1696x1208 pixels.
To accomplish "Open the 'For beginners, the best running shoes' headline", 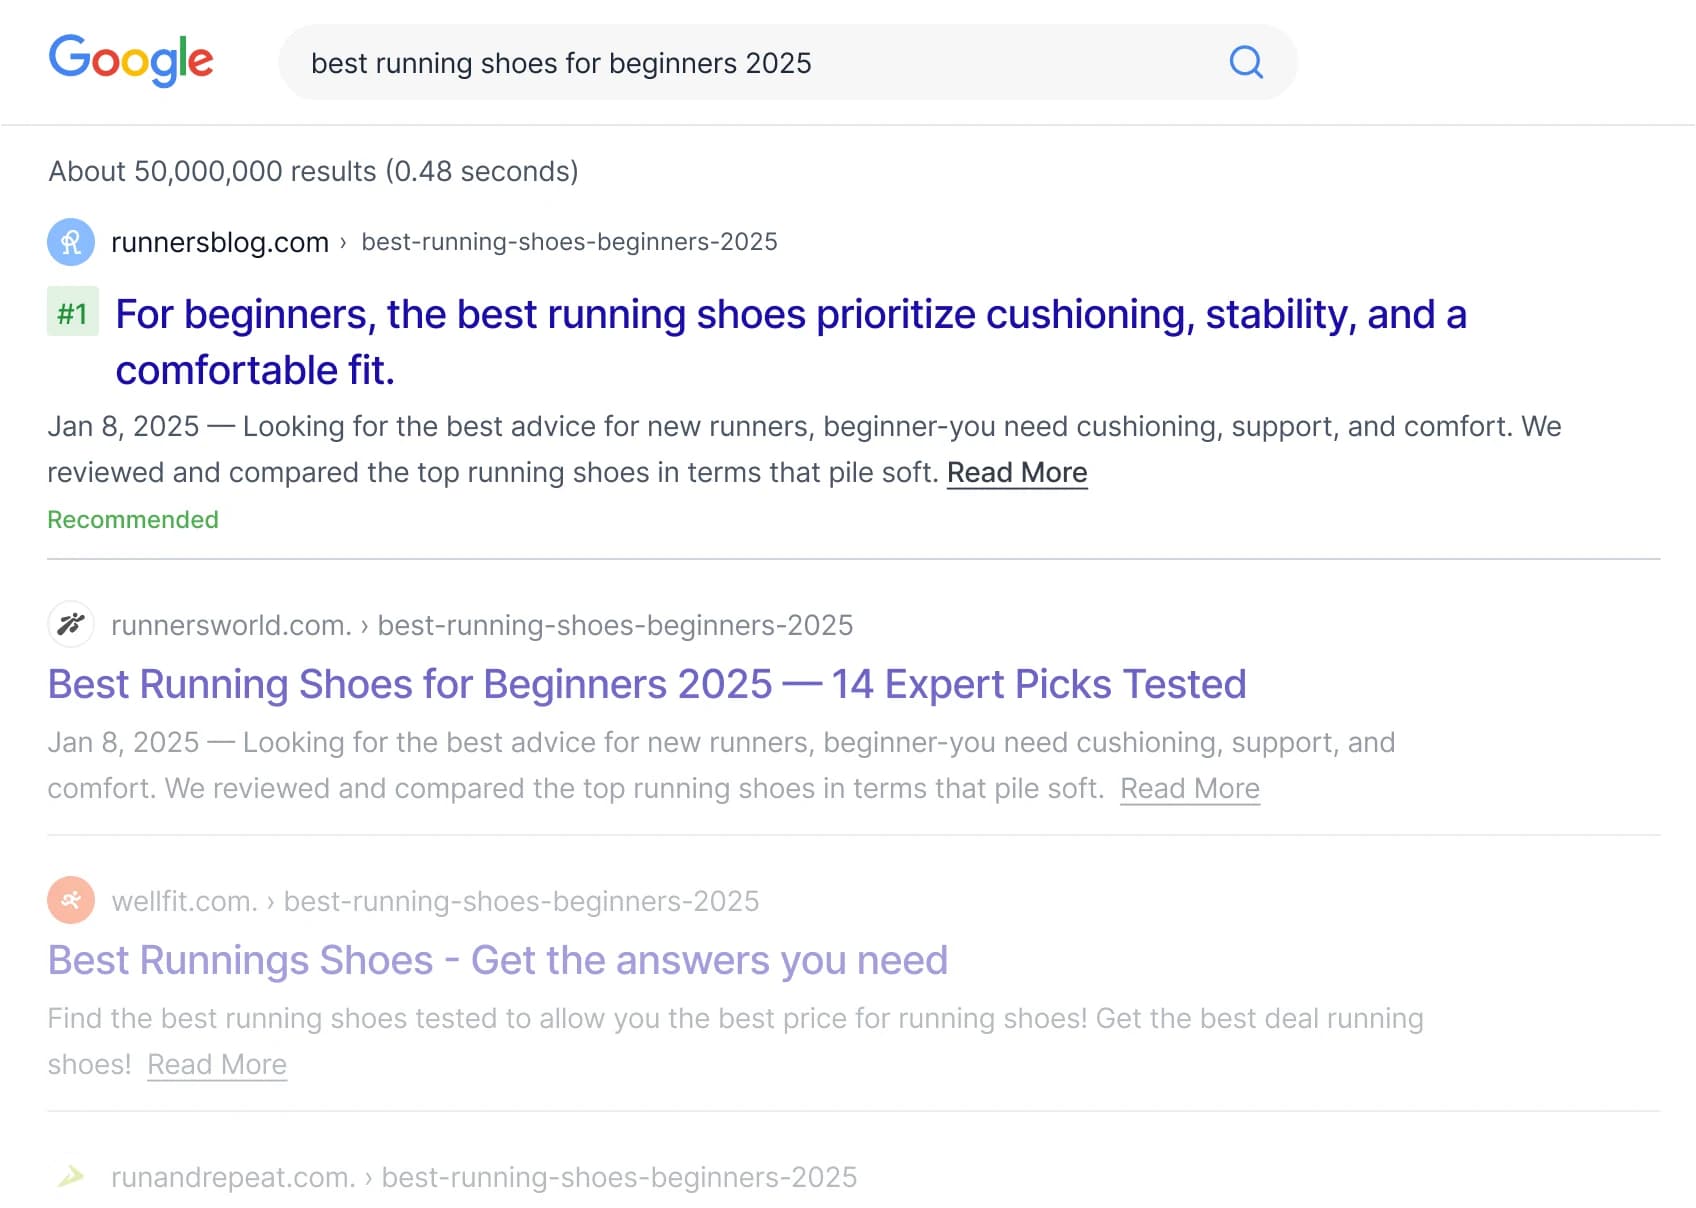I will (791, 342).
